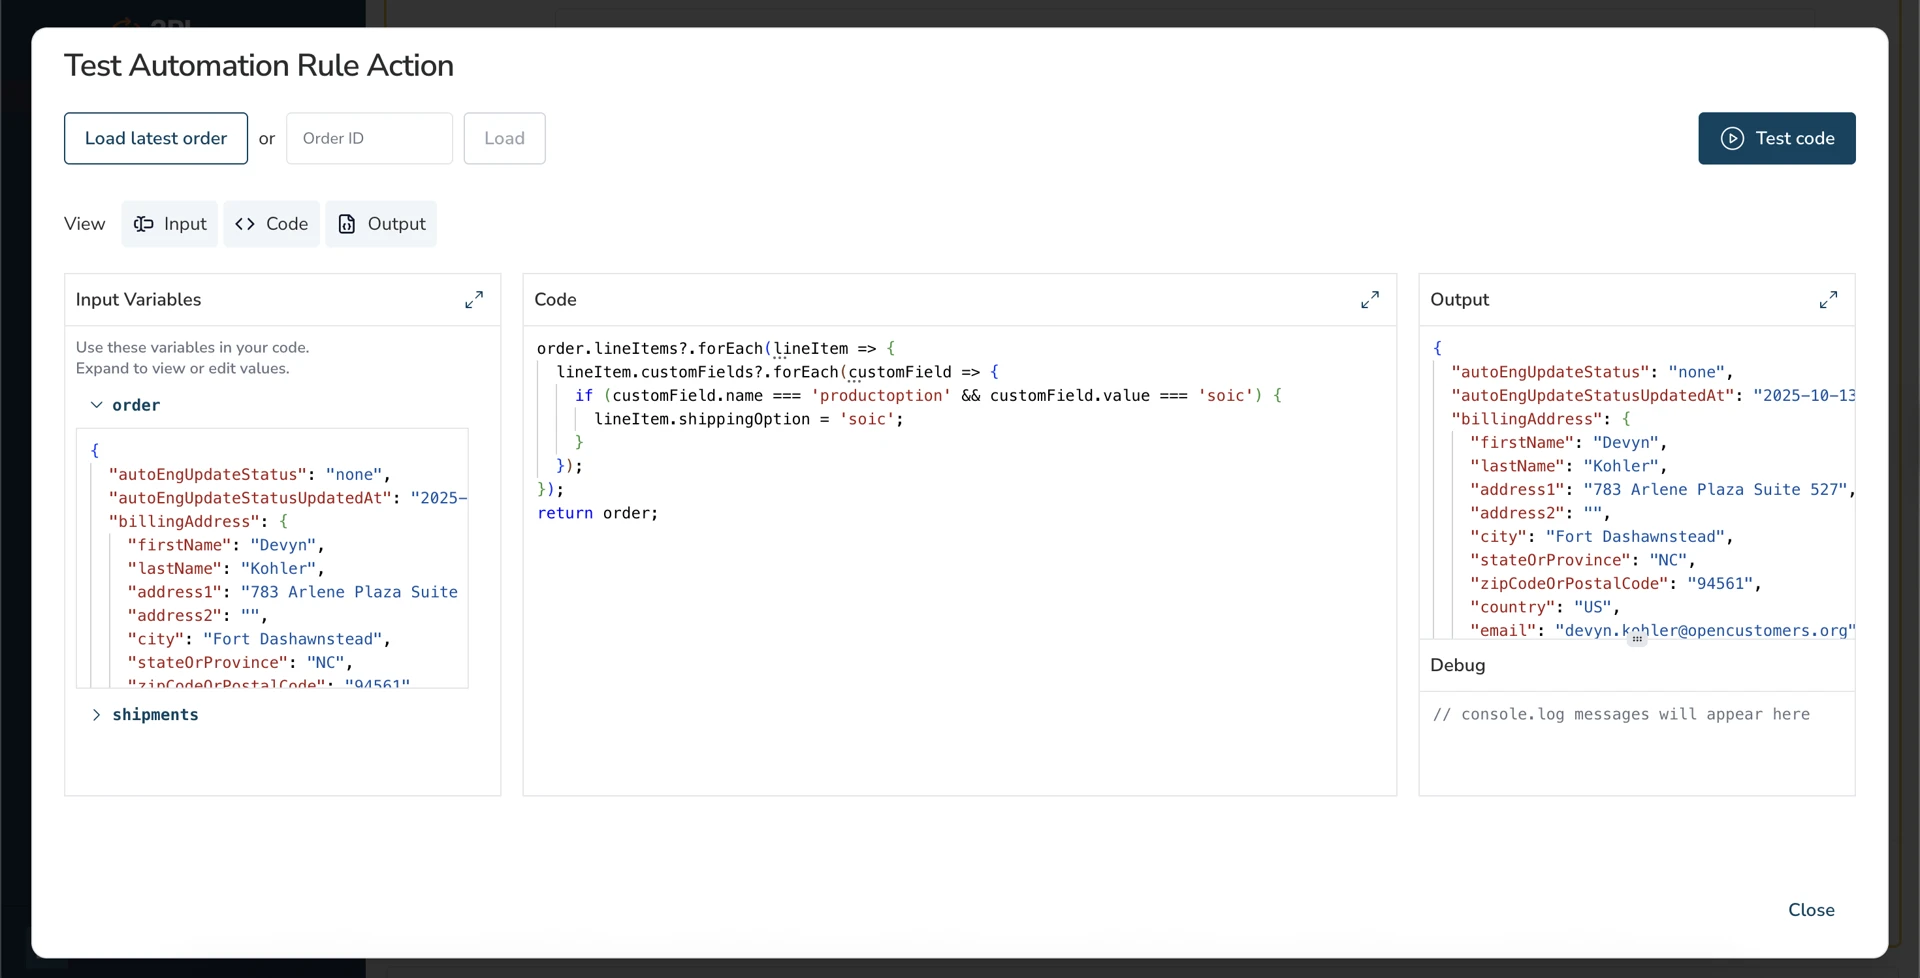Screen dimensions: 1920x978
Task: Click Load latest order button
Action: click(156, 138)
